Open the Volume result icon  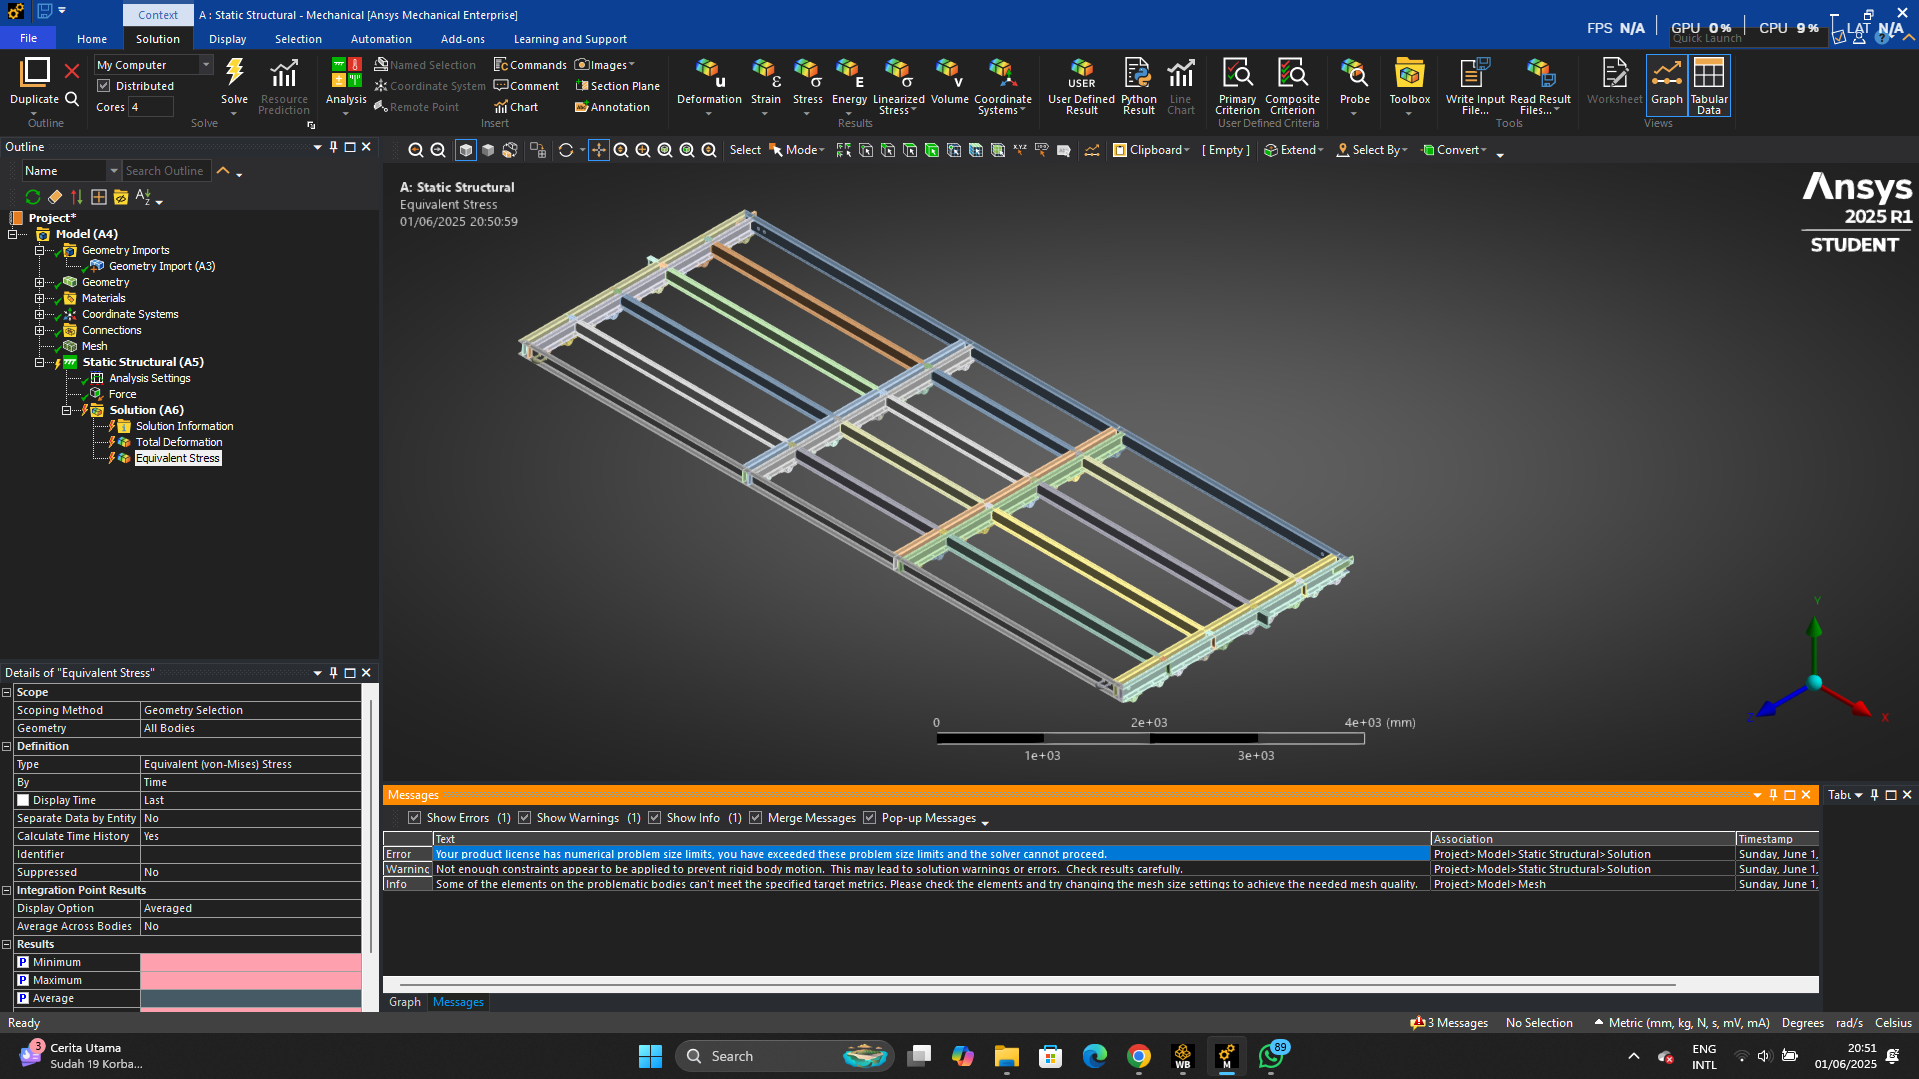pos(949,73)
